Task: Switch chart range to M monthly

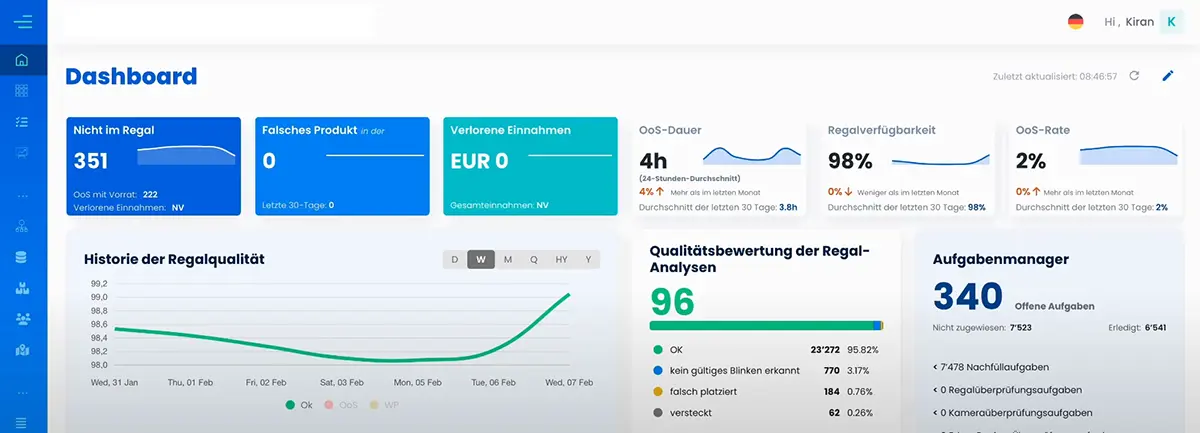Action: (x=508, y=259)
